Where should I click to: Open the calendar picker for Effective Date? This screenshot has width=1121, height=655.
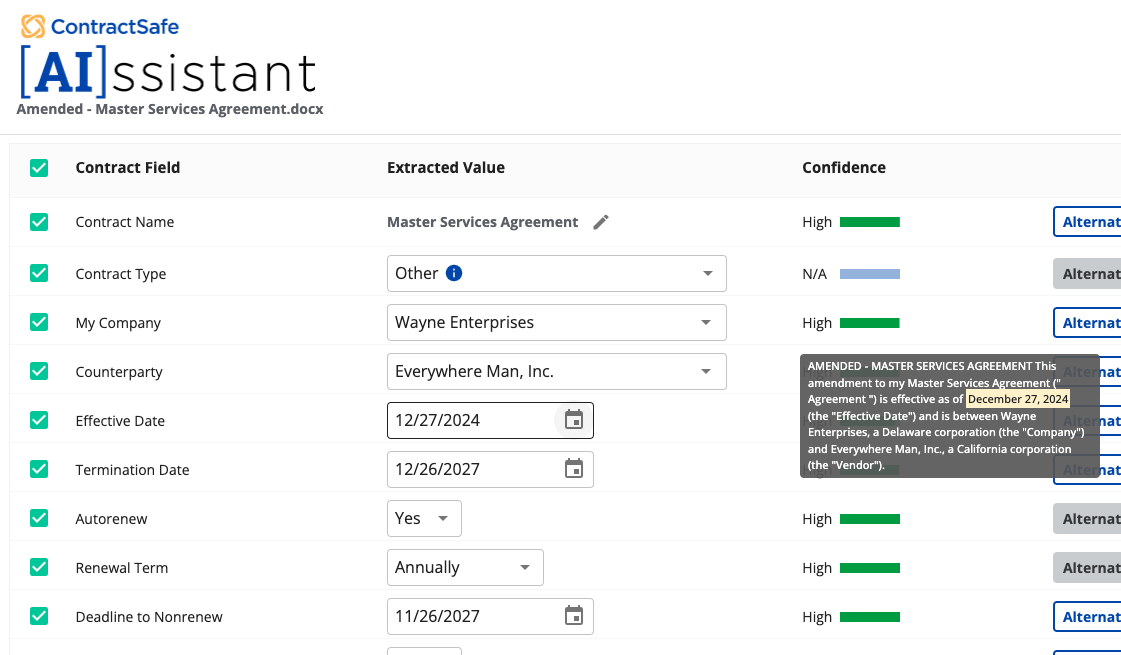point(573,420)
